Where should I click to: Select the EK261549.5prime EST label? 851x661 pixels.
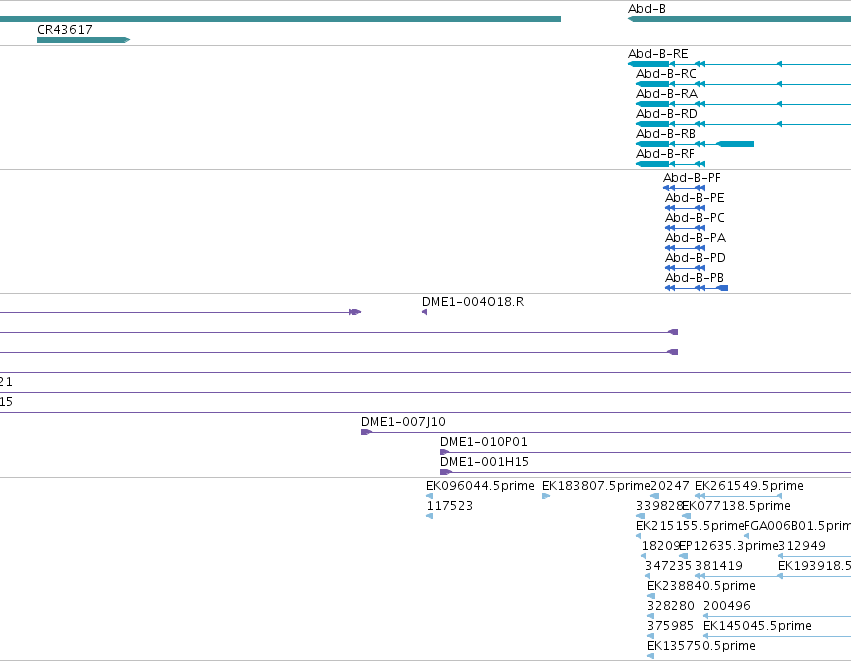point(749,486)
